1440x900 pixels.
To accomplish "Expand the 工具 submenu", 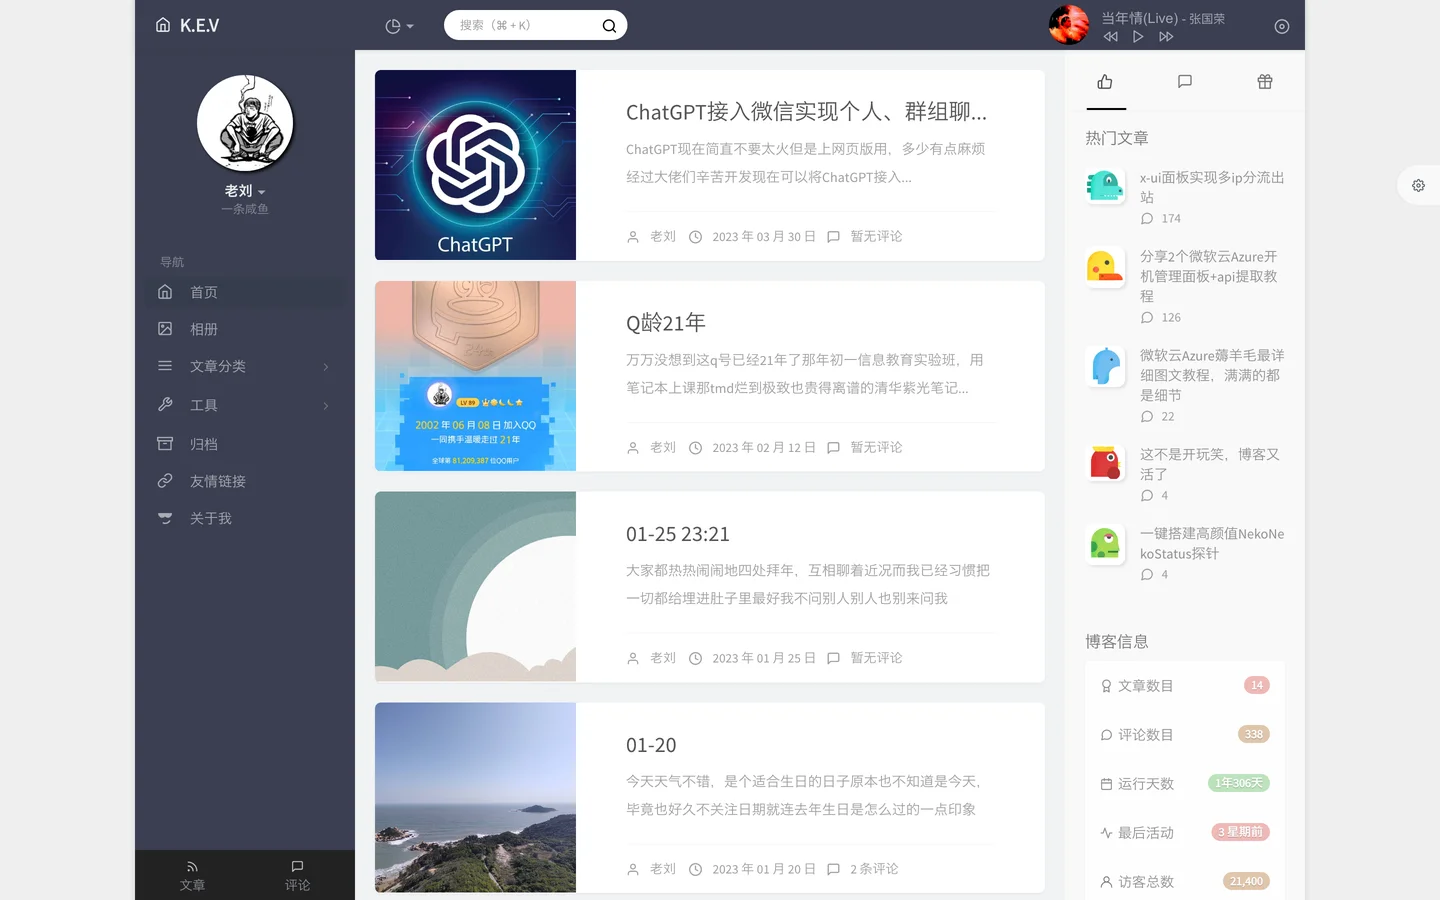I will [245, 405].
